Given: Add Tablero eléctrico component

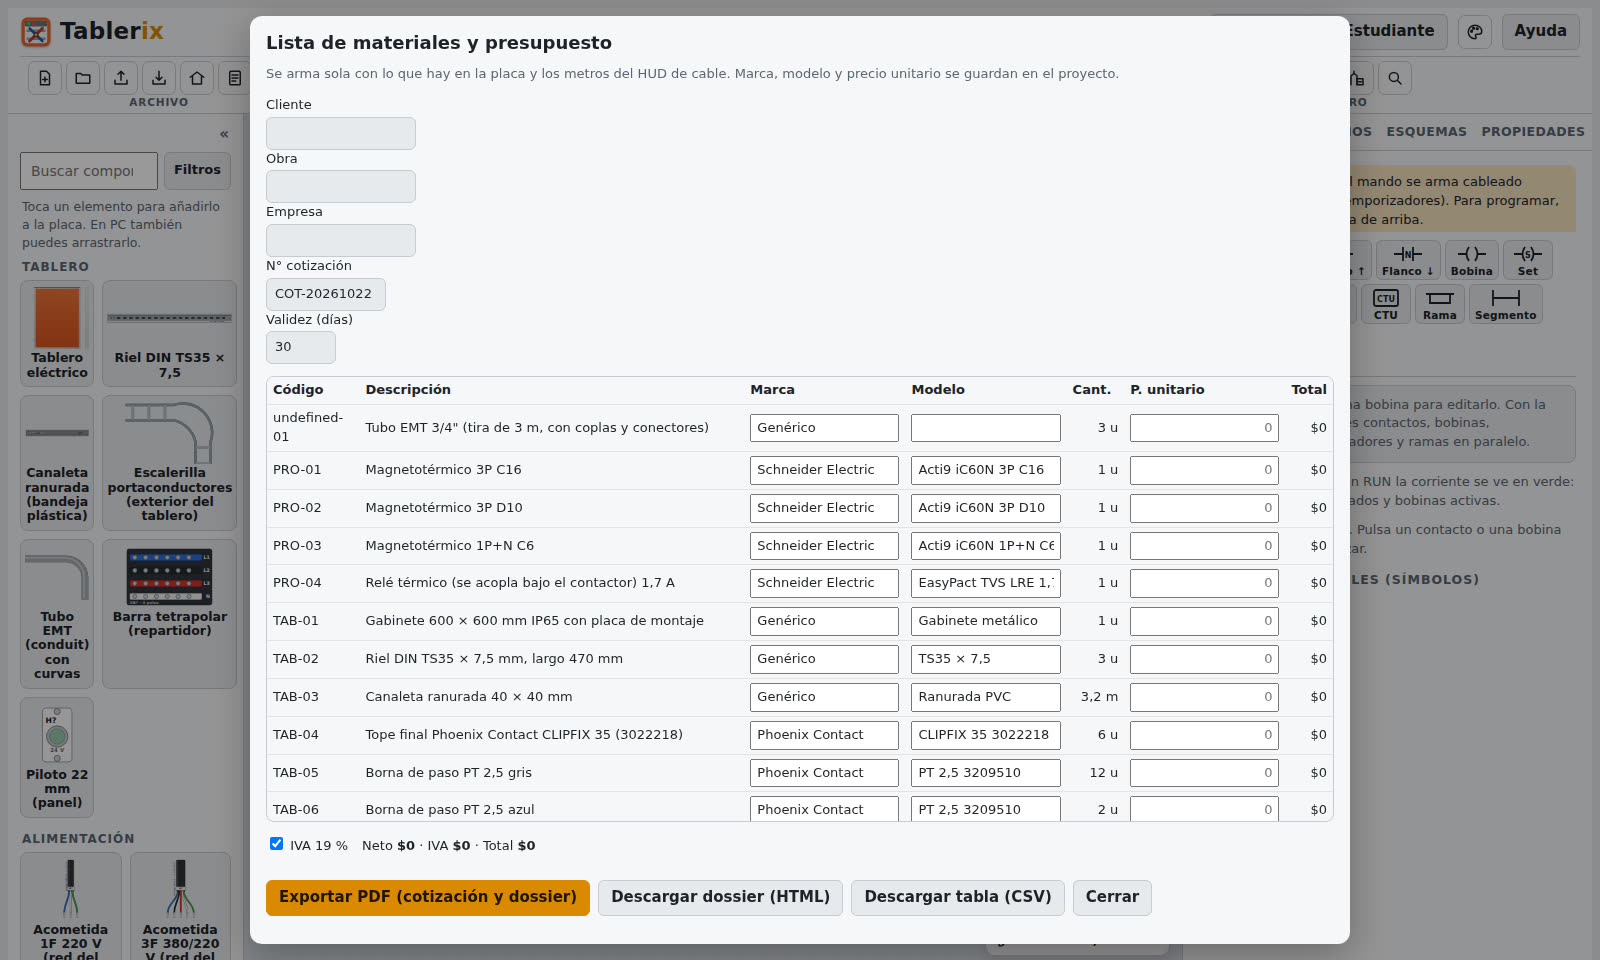Looking at the screenshot, I should 57,333.
